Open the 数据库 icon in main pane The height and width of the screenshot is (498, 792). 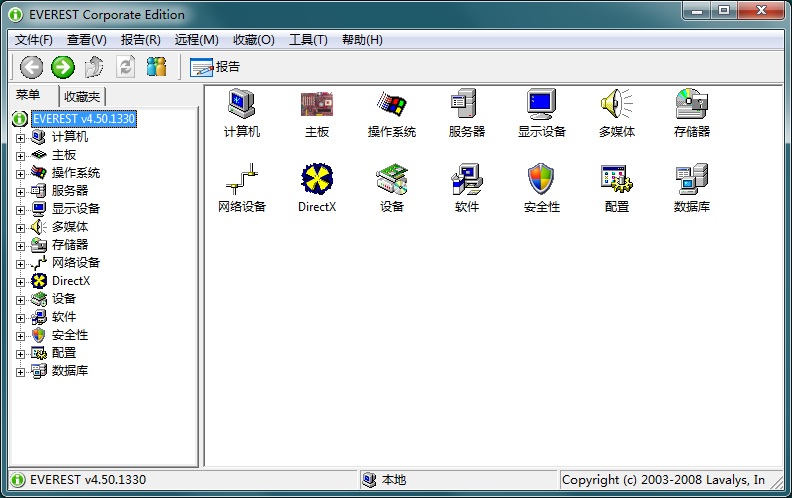691,179
